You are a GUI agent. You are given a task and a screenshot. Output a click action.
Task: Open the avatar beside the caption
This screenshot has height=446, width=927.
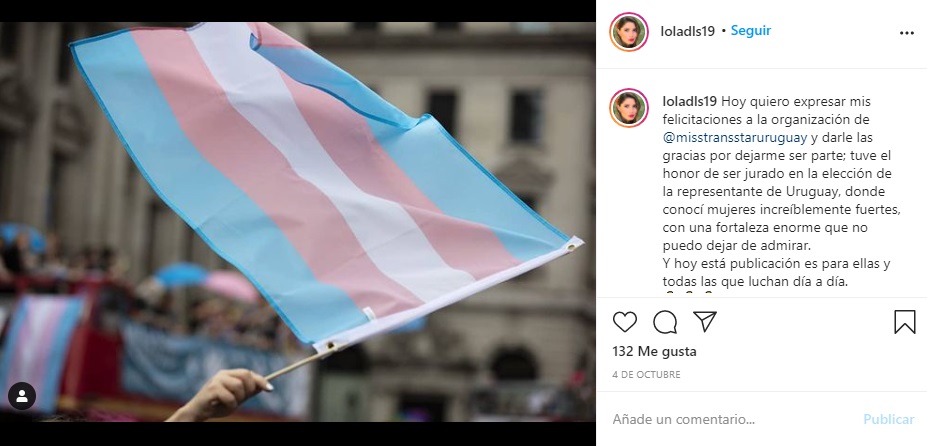(629, 108)
